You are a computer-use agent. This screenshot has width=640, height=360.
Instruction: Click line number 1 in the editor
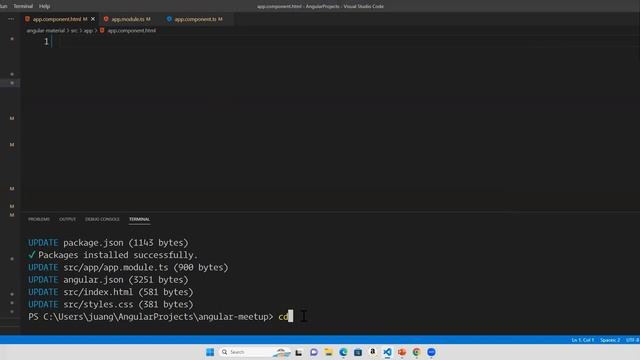click(46, 41)
